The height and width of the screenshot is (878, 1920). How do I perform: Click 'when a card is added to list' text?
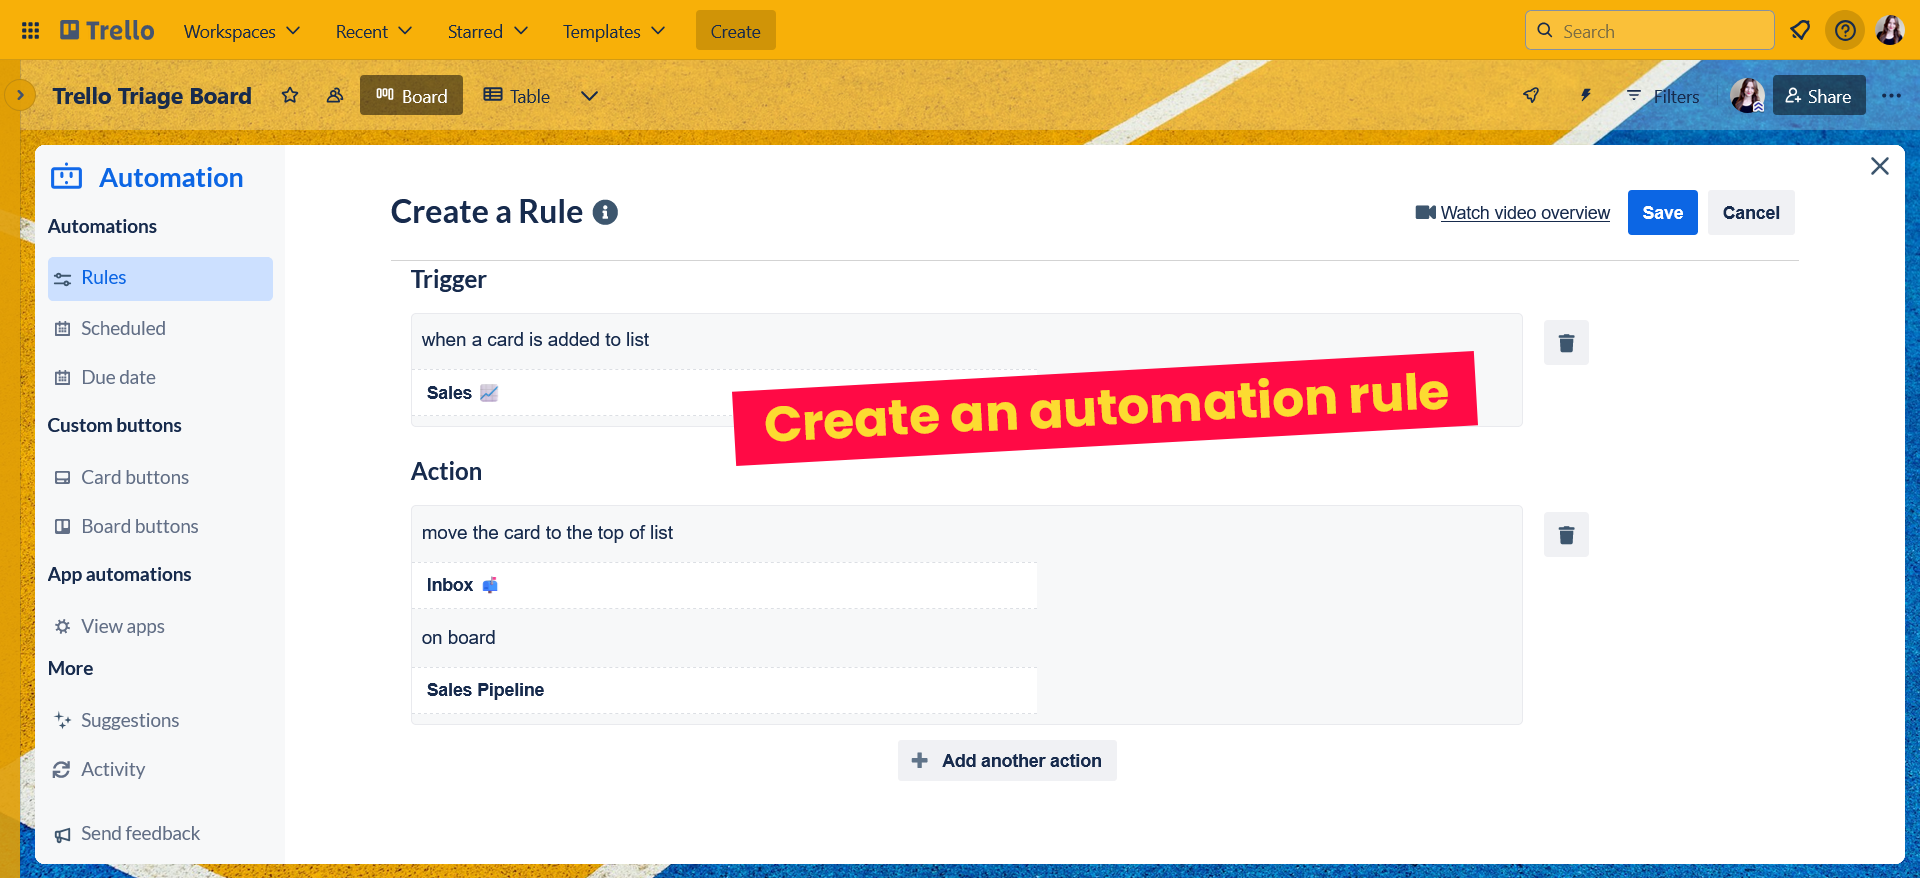pyautogui.click(x=535, y=340)
